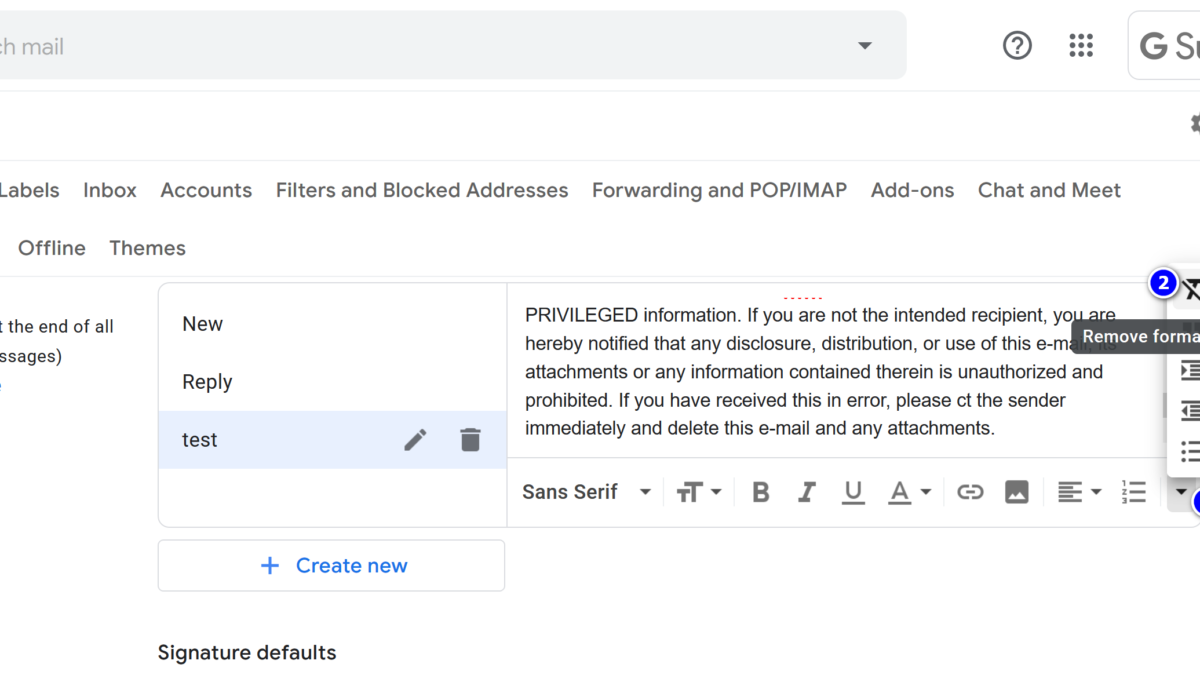Select the Reply signature entry
Image resolution: width=1200 pixels, height=675 pixels.
(207, 382)
